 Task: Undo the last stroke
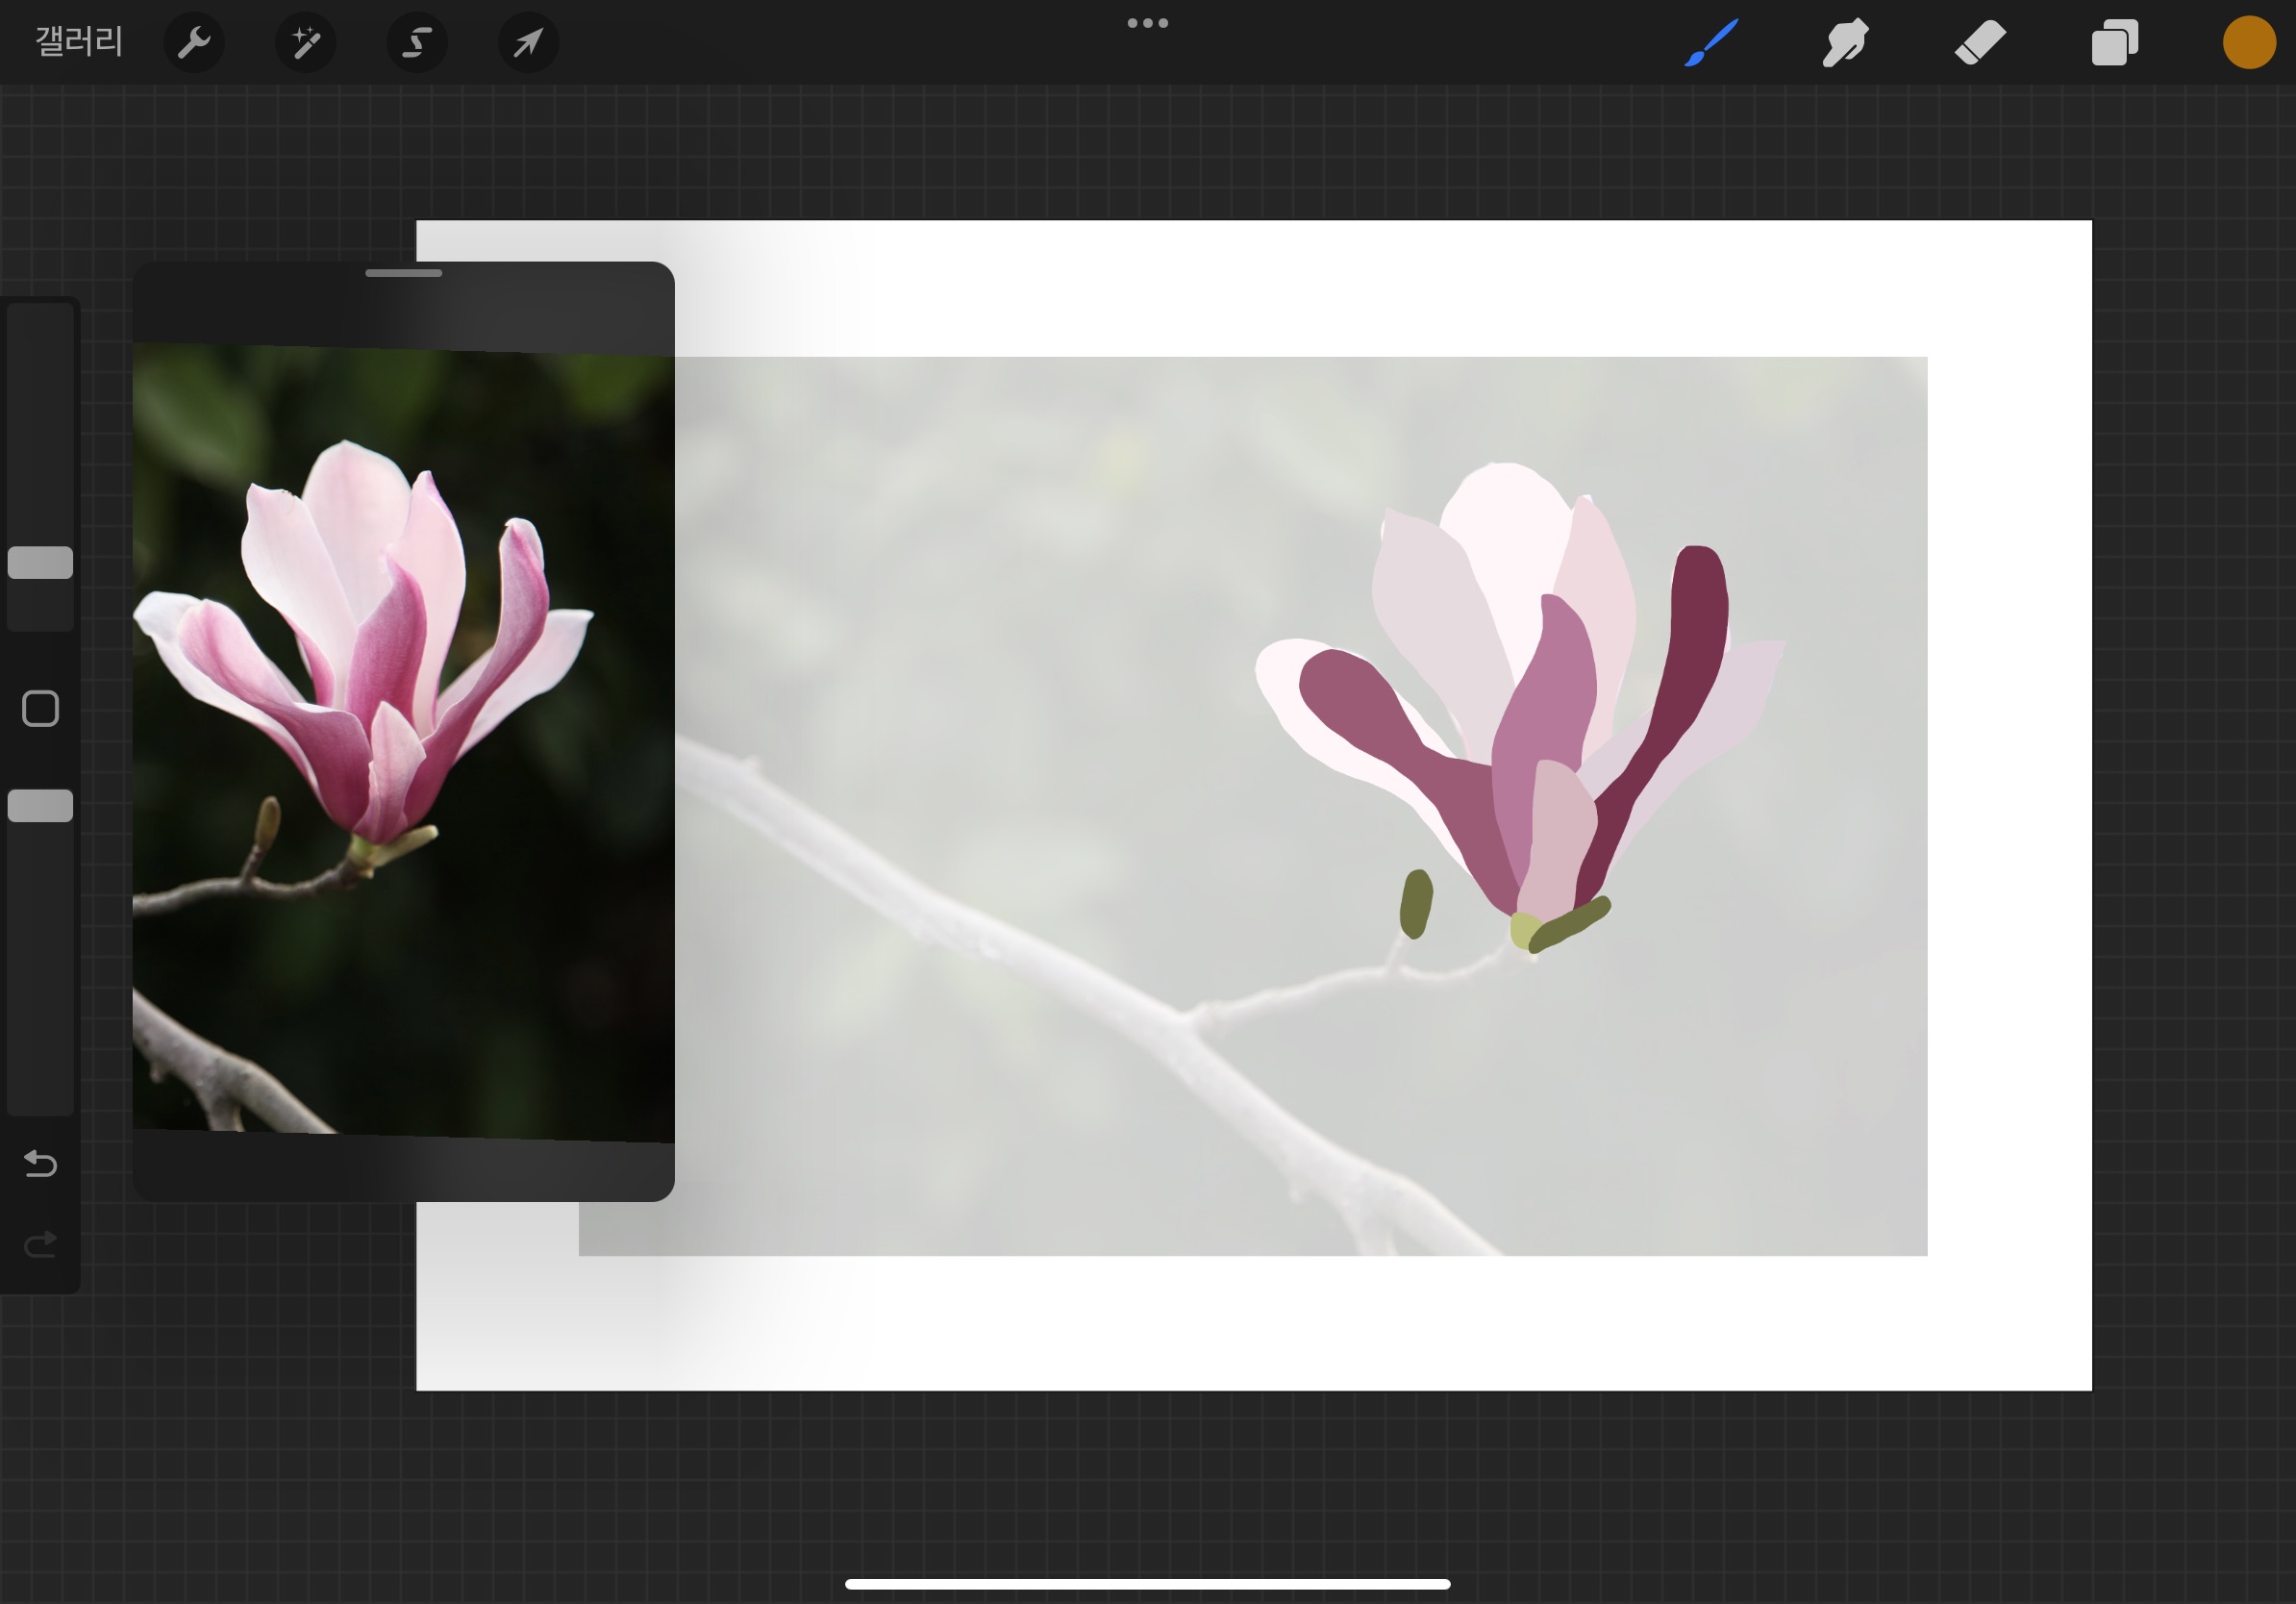pos(40,1163)
